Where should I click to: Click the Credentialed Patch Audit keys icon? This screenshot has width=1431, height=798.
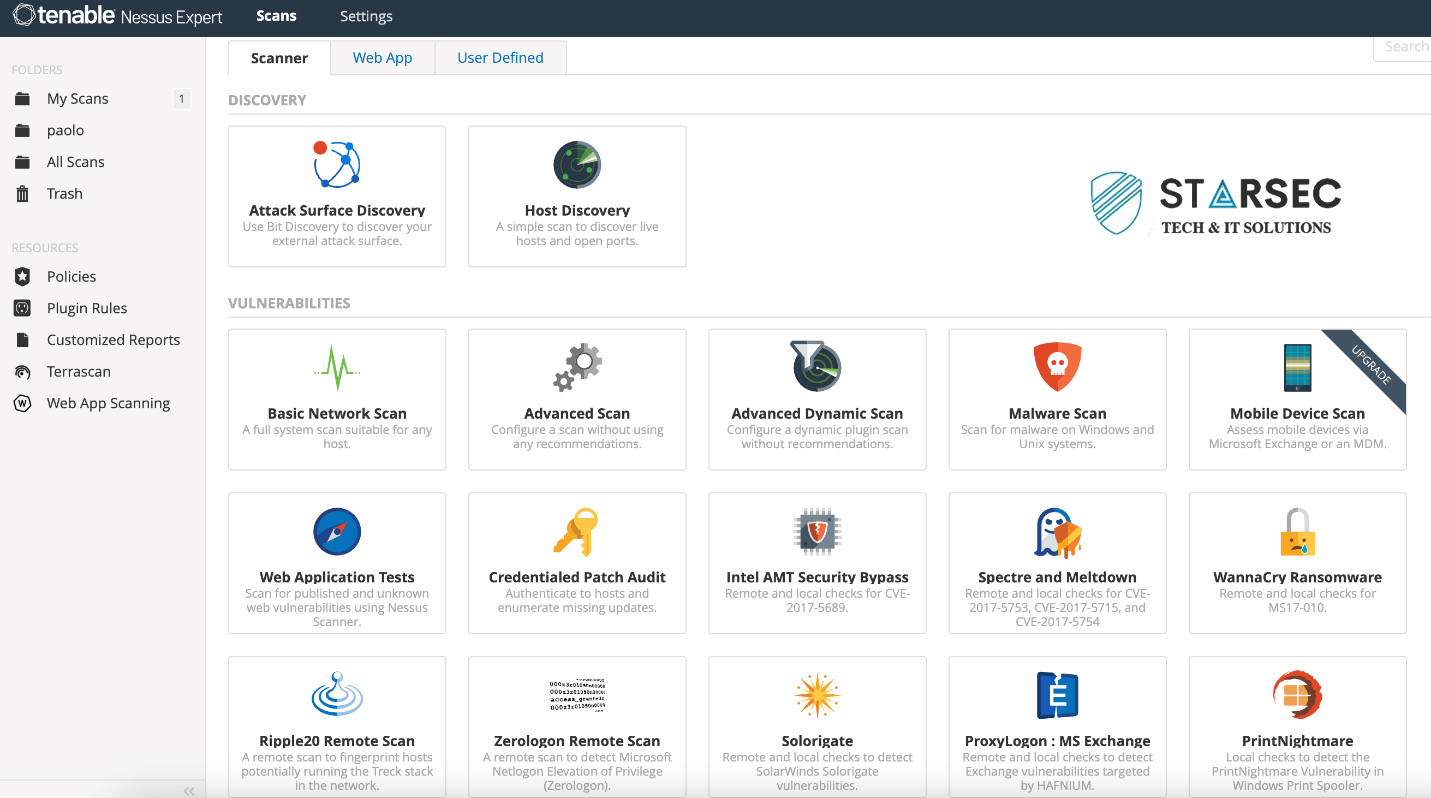coord(576,531)
